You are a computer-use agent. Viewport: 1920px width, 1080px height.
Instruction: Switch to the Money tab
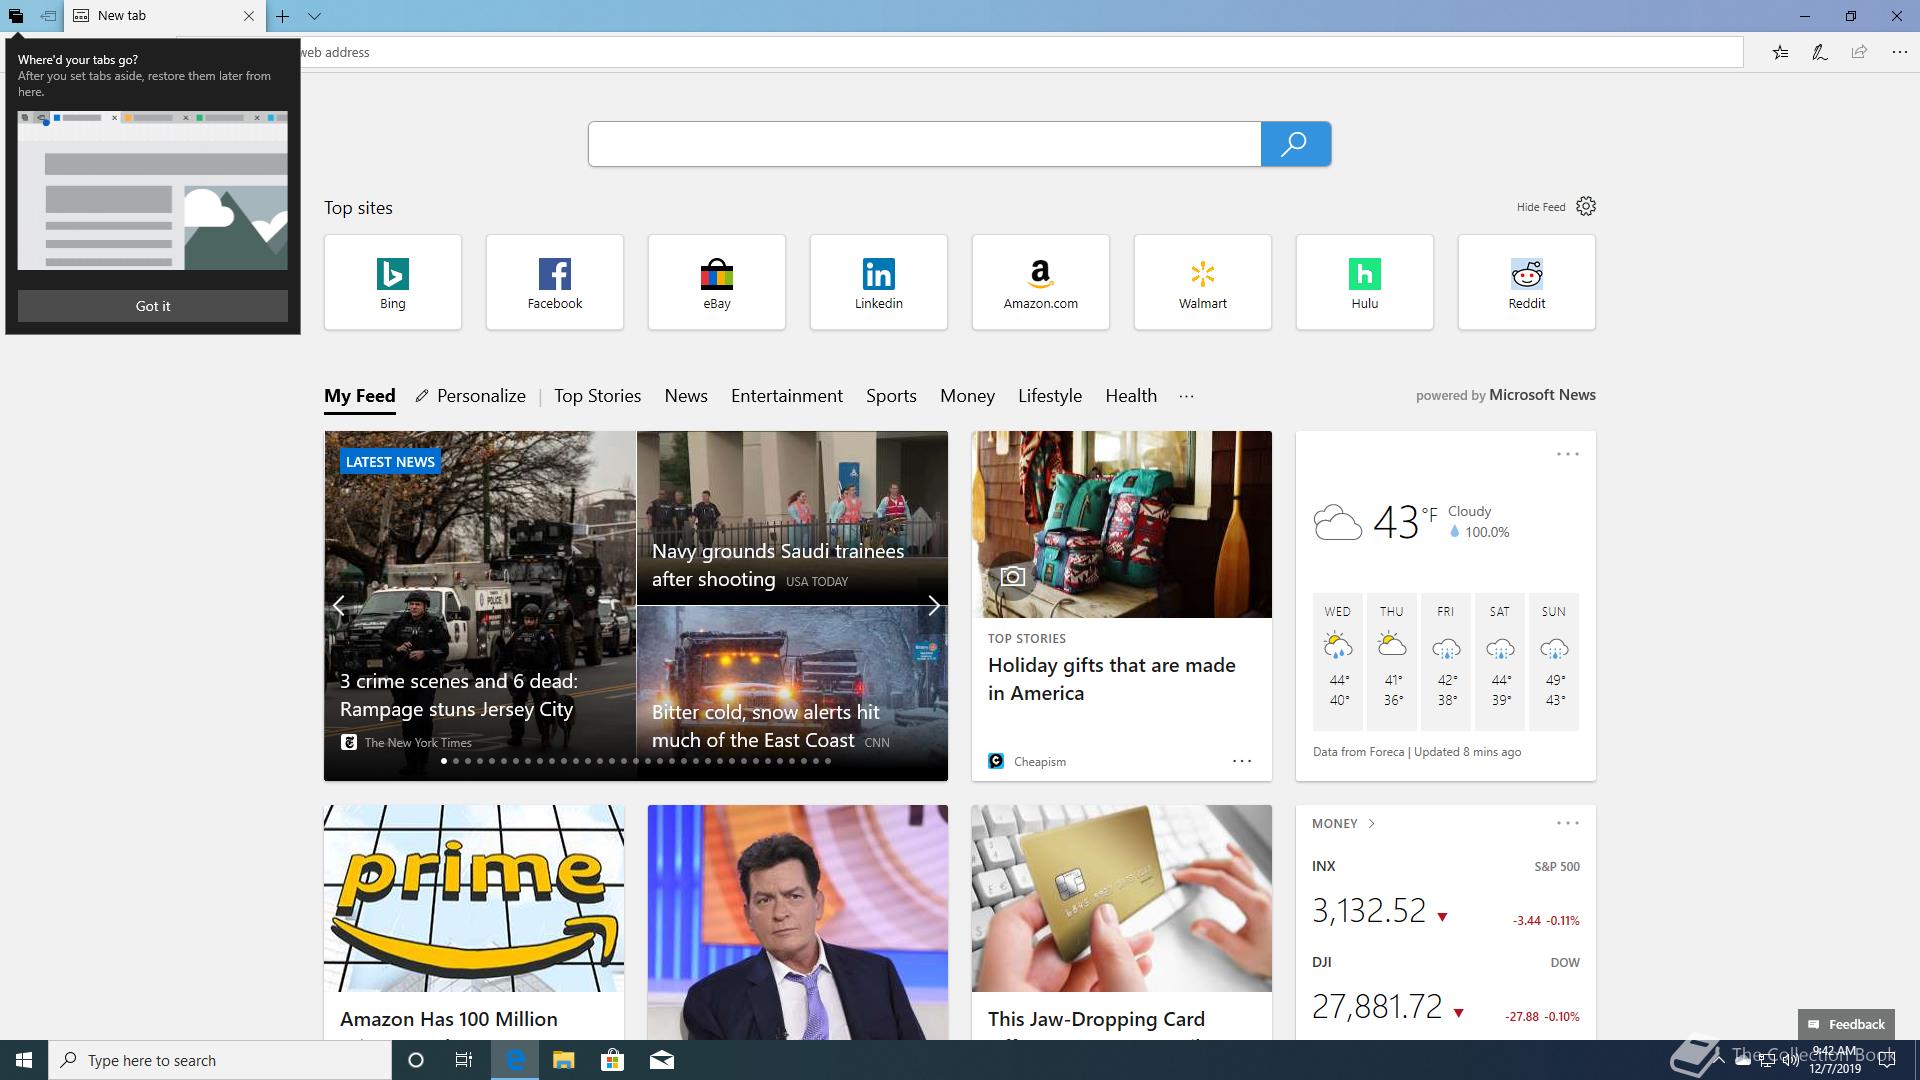tap(967, 396)
